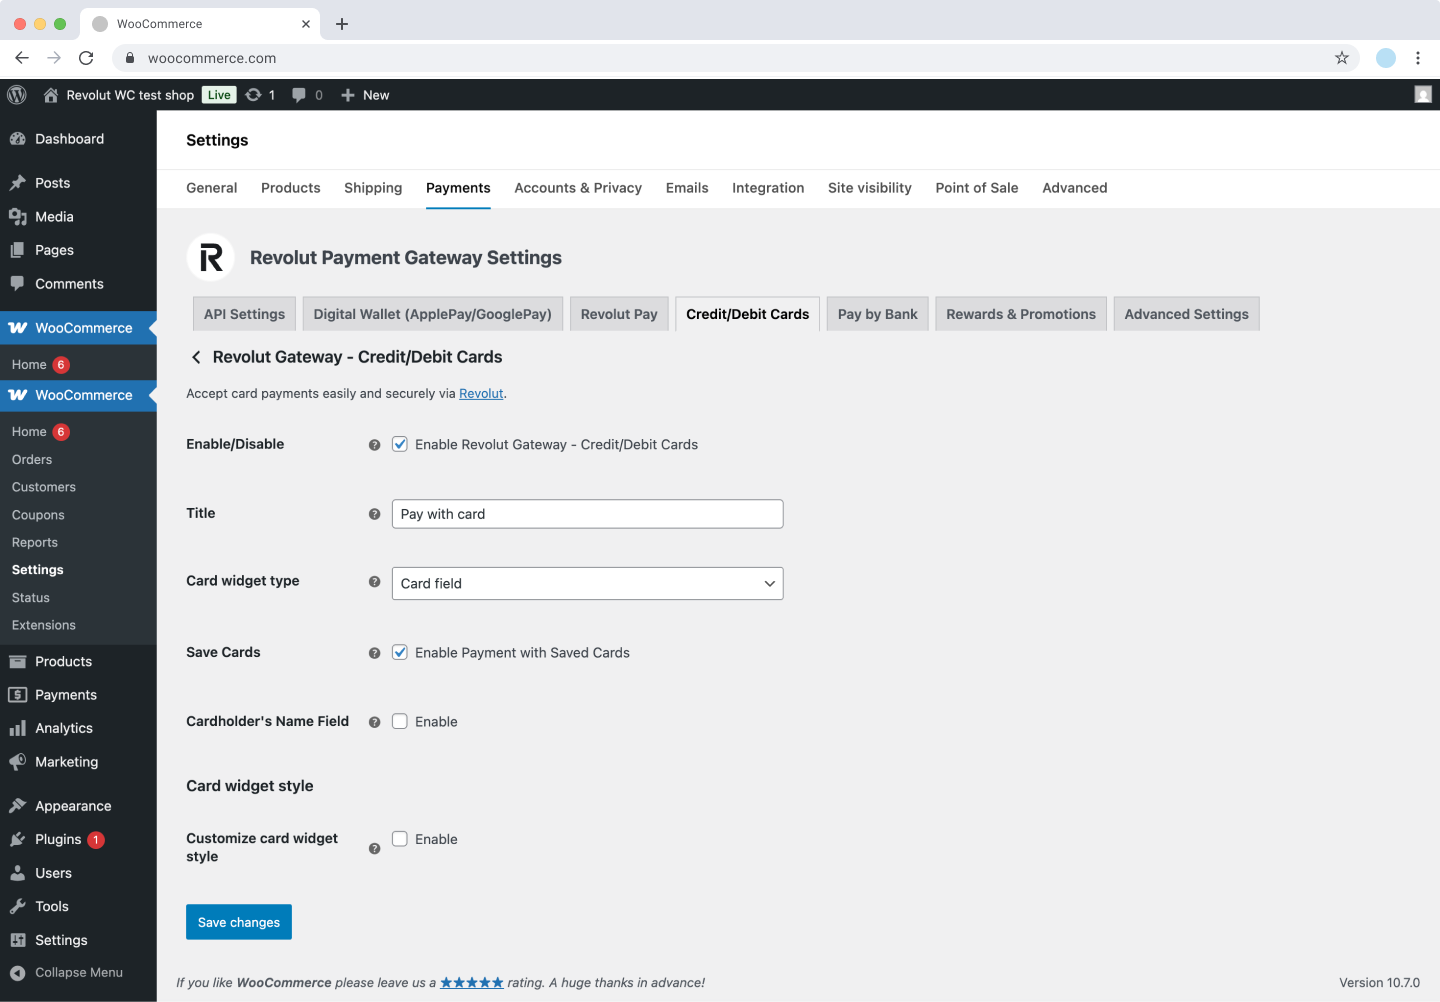This screenshot has height=1002, width=1440.
Task: Switch to the General settings tab
Action: pos(212,188)
